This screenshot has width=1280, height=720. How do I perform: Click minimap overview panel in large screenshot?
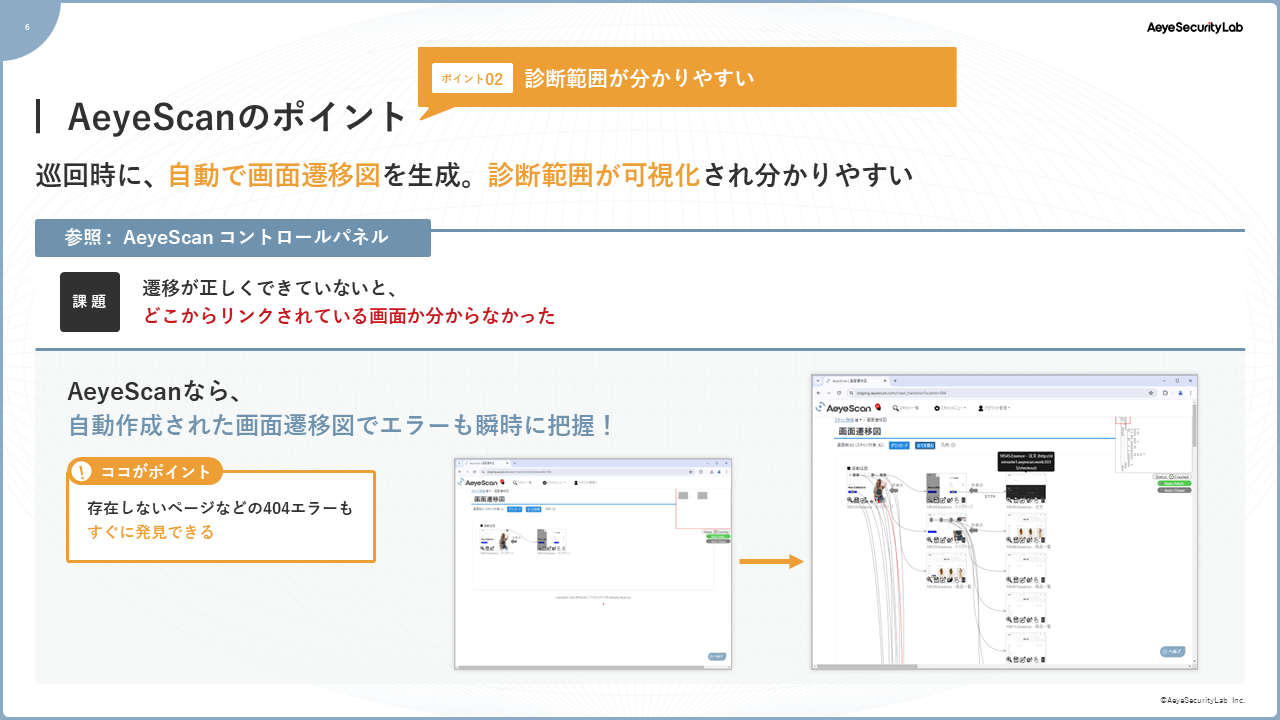(x=1154, y=444)
